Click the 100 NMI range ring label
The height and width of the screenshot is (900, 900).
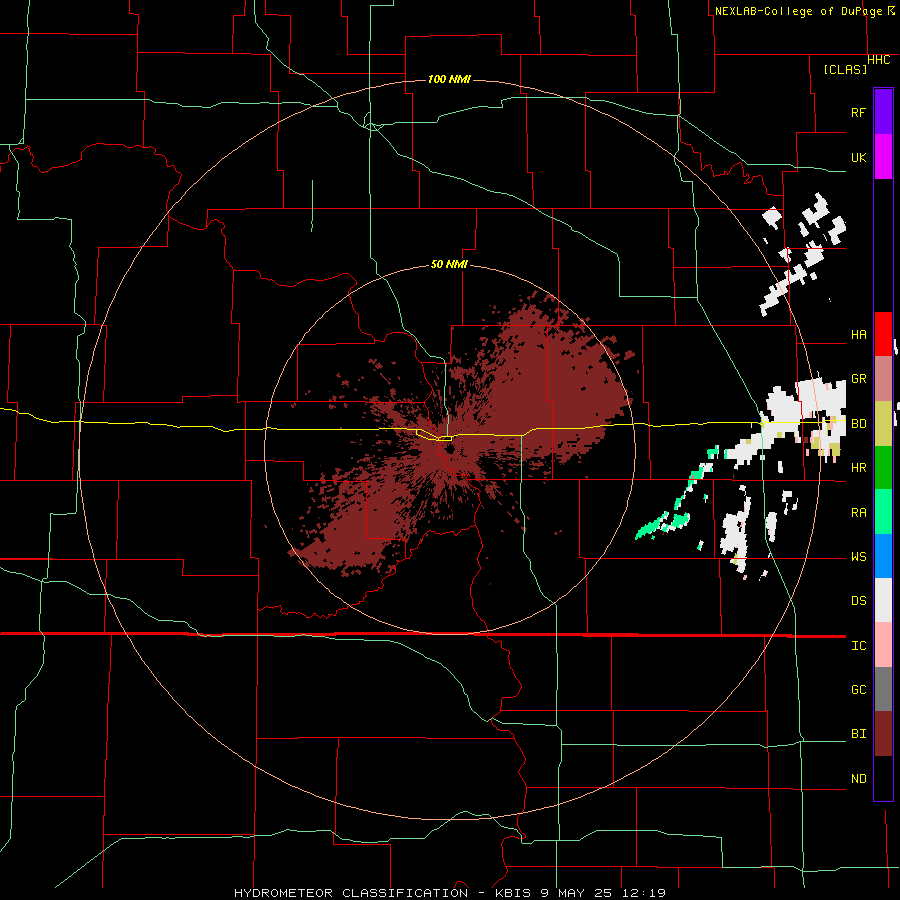pos(449,79)
